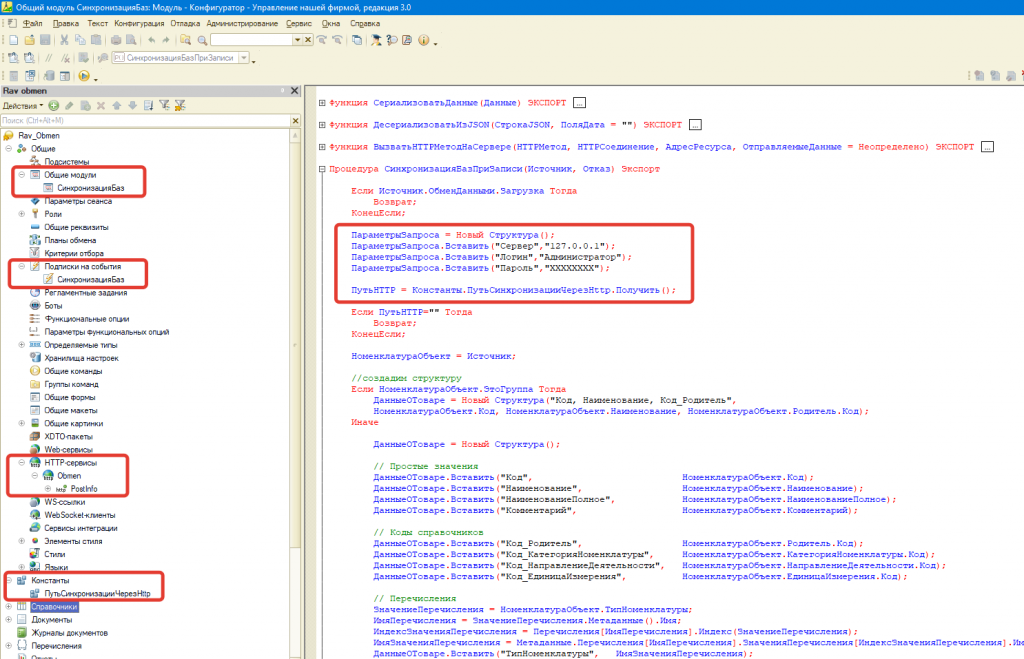Open procedure list dropdown СинхронизацияБазПриЗаписи
This screenshot has width=1024, height=659.
tap(244, 58)
